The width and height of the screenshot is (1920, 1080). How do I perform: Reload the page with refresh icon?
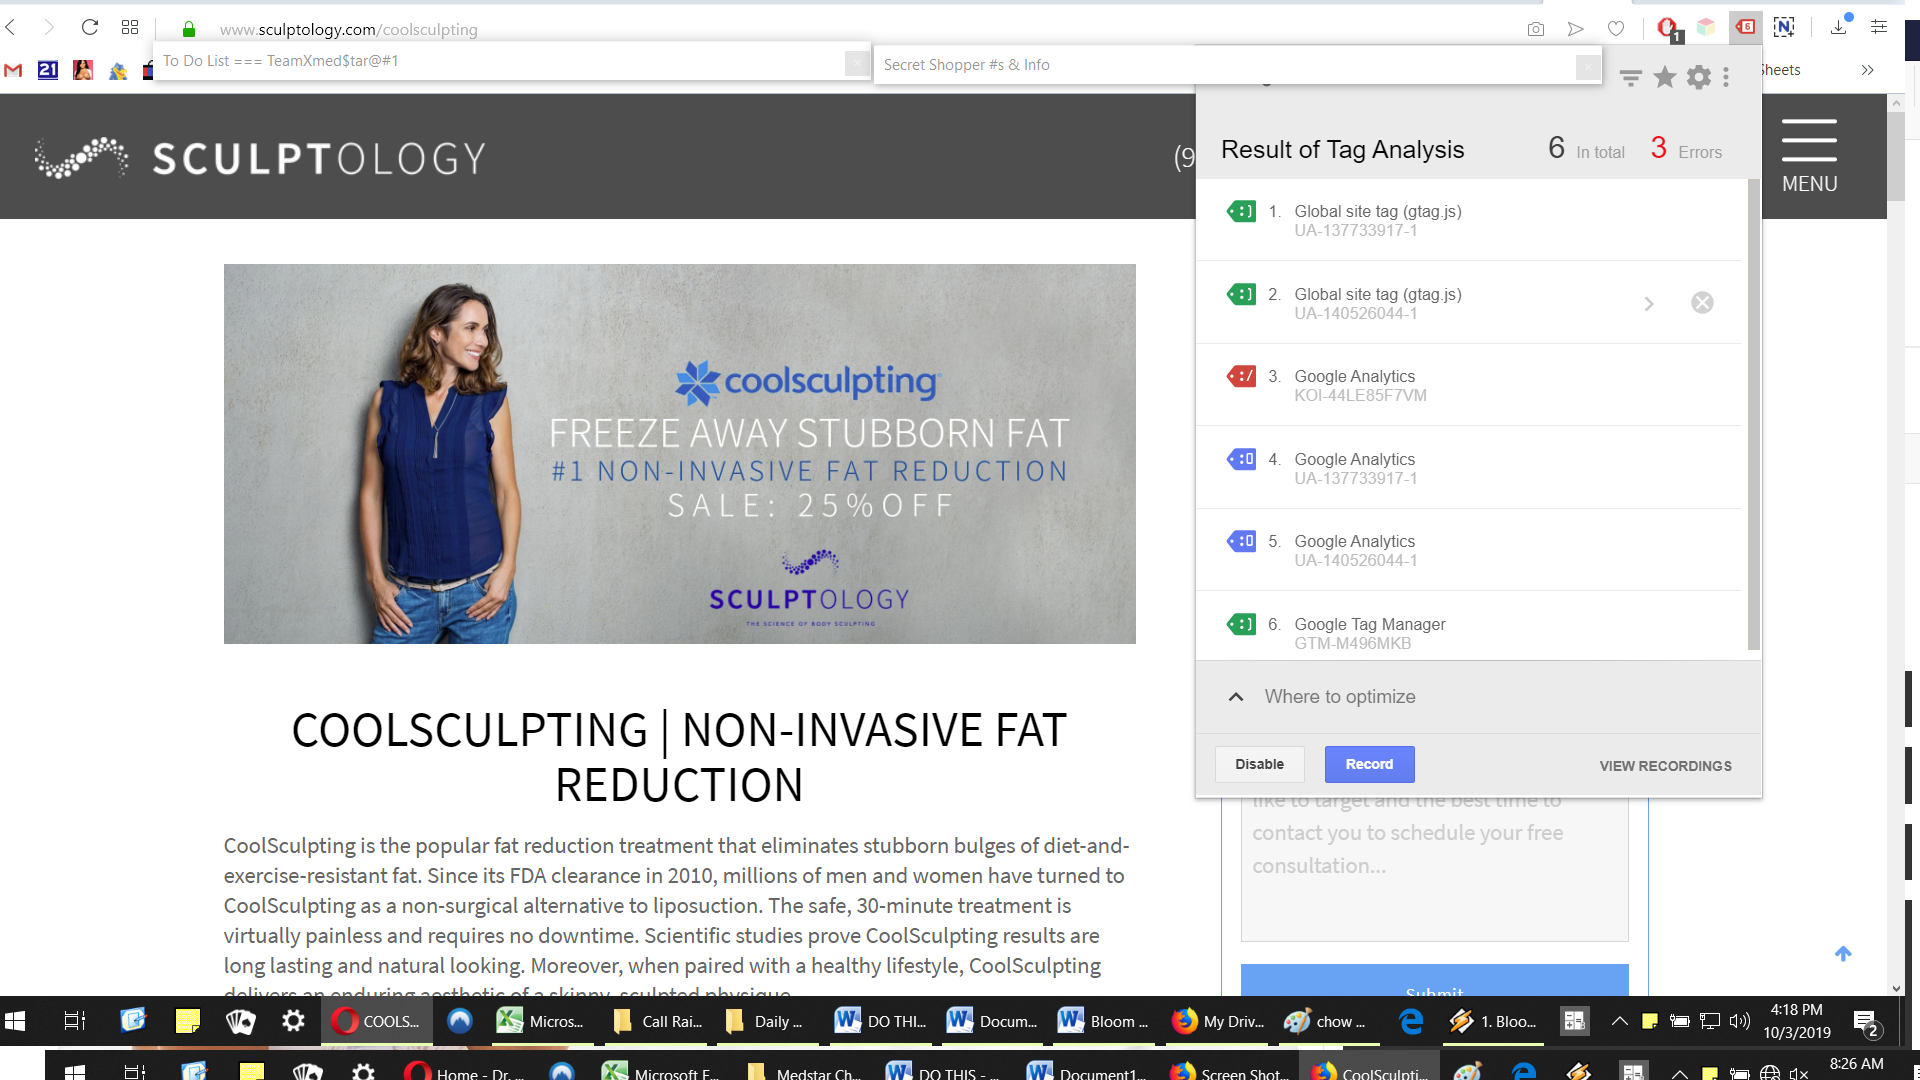(90, 28)
